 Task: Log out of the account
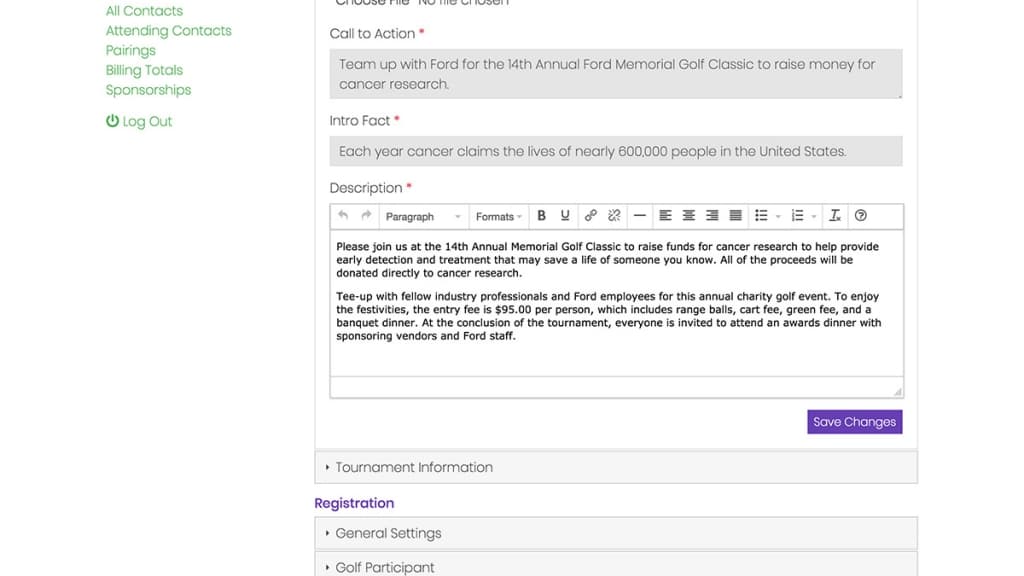click(139, 121)
